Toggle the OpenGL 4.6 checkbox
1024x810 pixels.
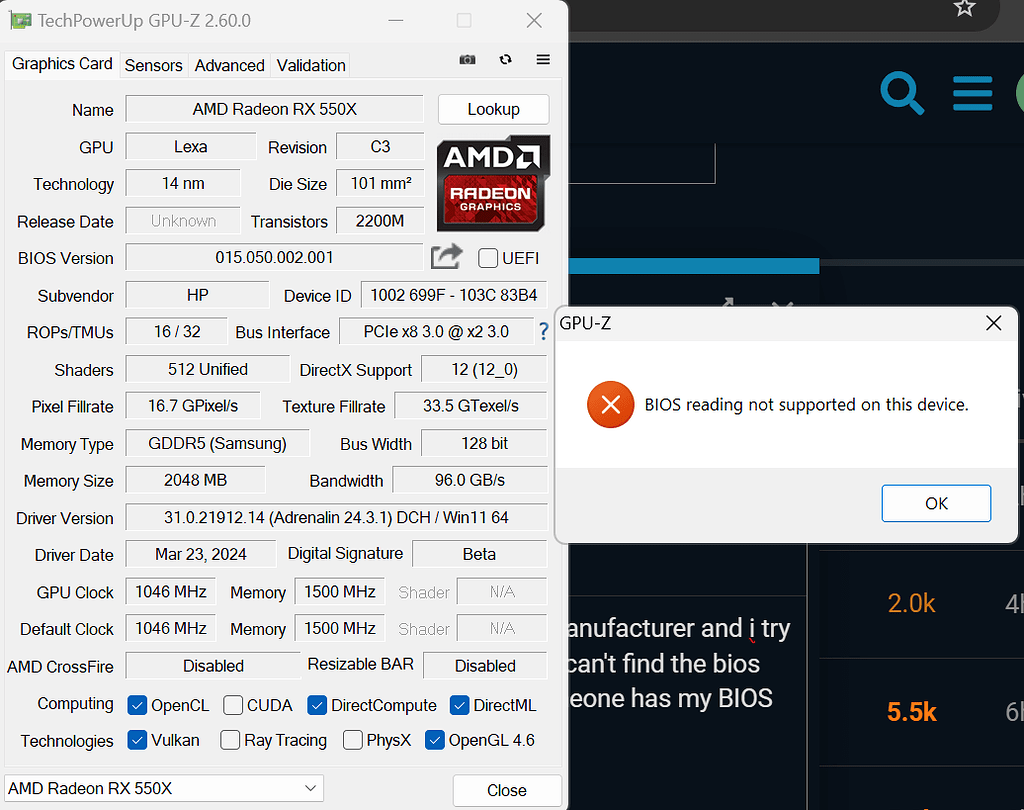tap(434, 740)
